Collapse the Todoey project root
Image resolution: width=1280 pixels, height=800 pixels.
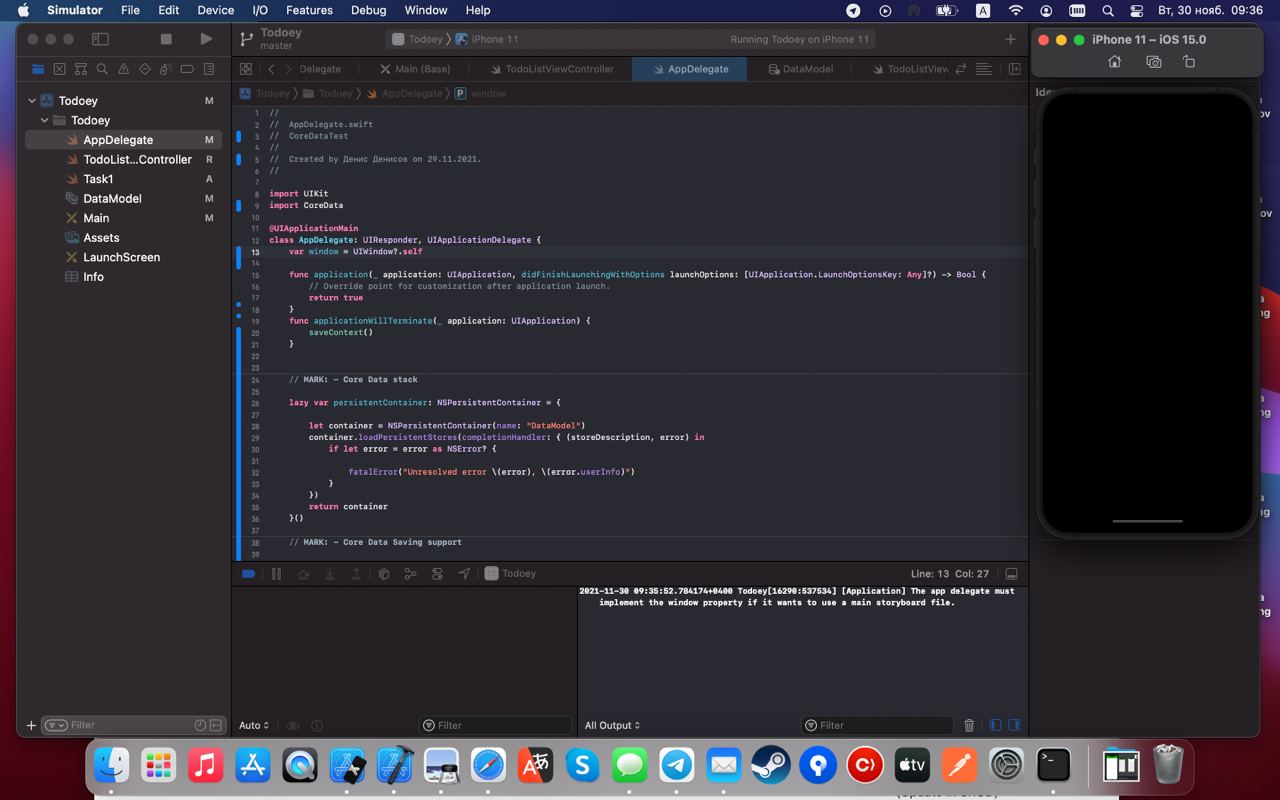(32, 101)
